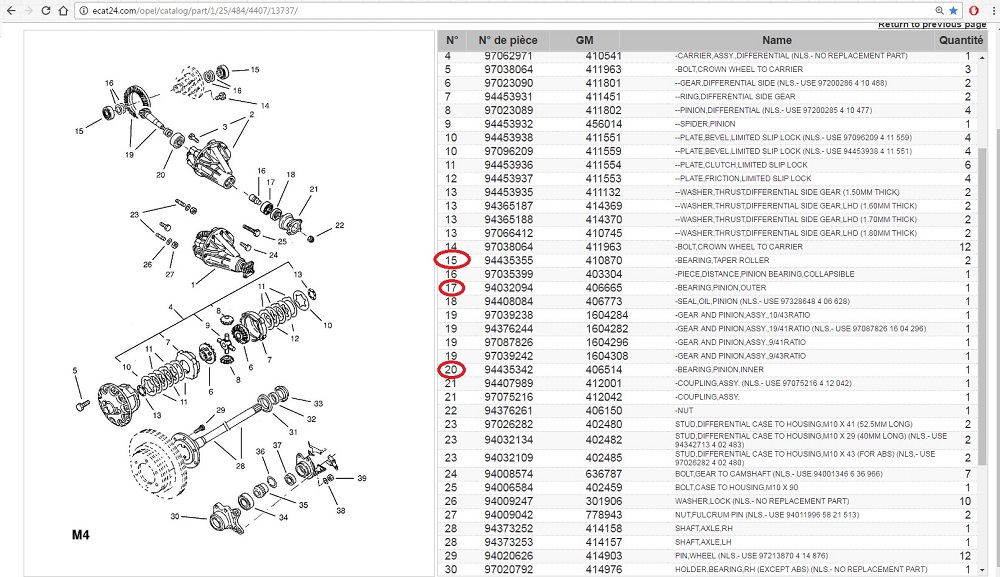Click the circled part number 15
The height and width of the screenshot is (577, 1000).
(x=452, y=260)
